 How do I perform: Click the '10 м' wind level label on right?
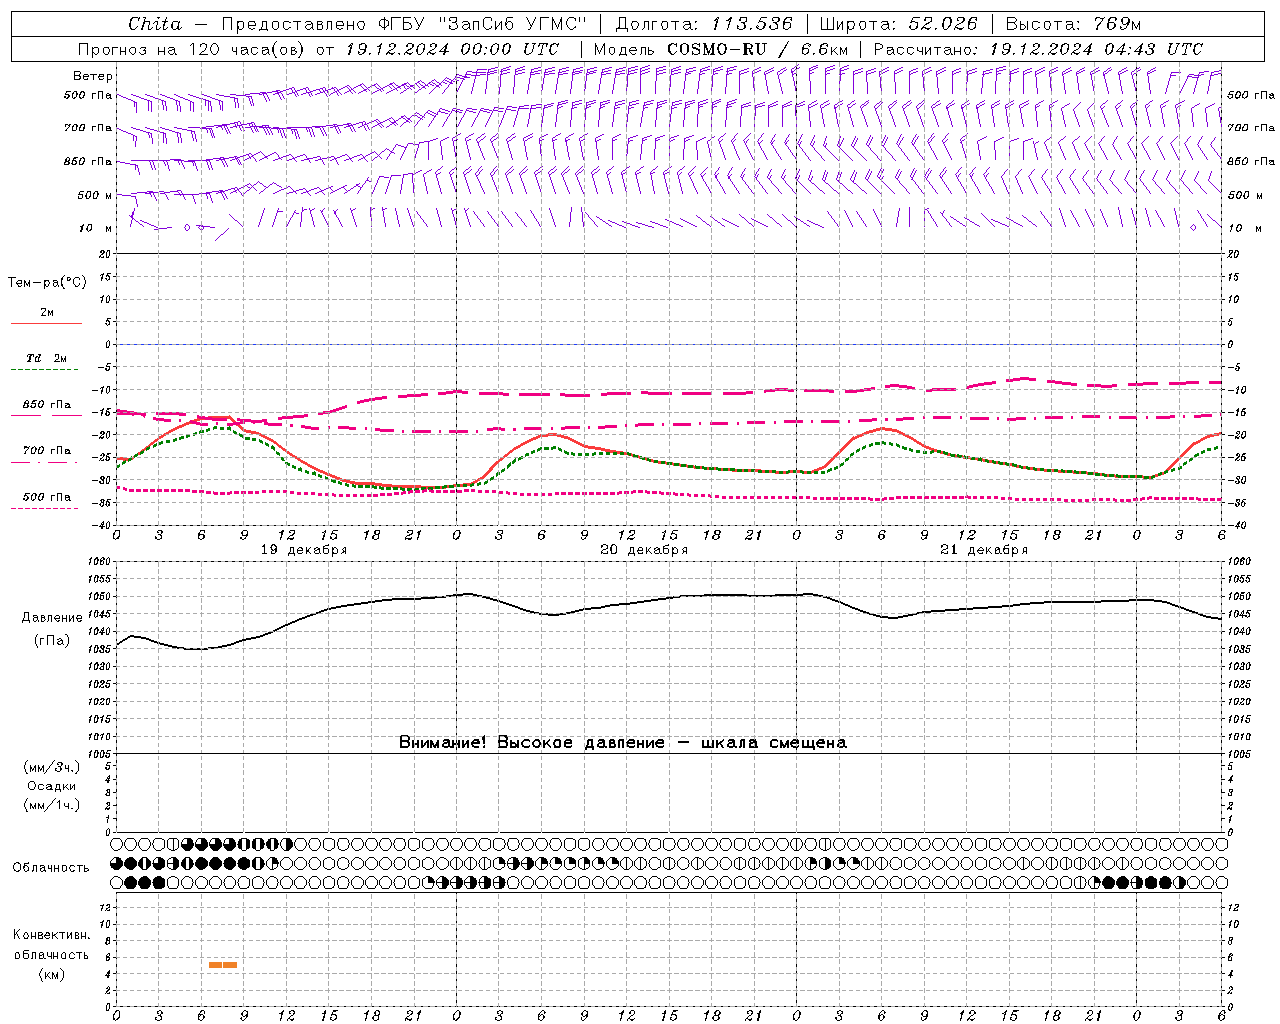(x=1244, y=228)
